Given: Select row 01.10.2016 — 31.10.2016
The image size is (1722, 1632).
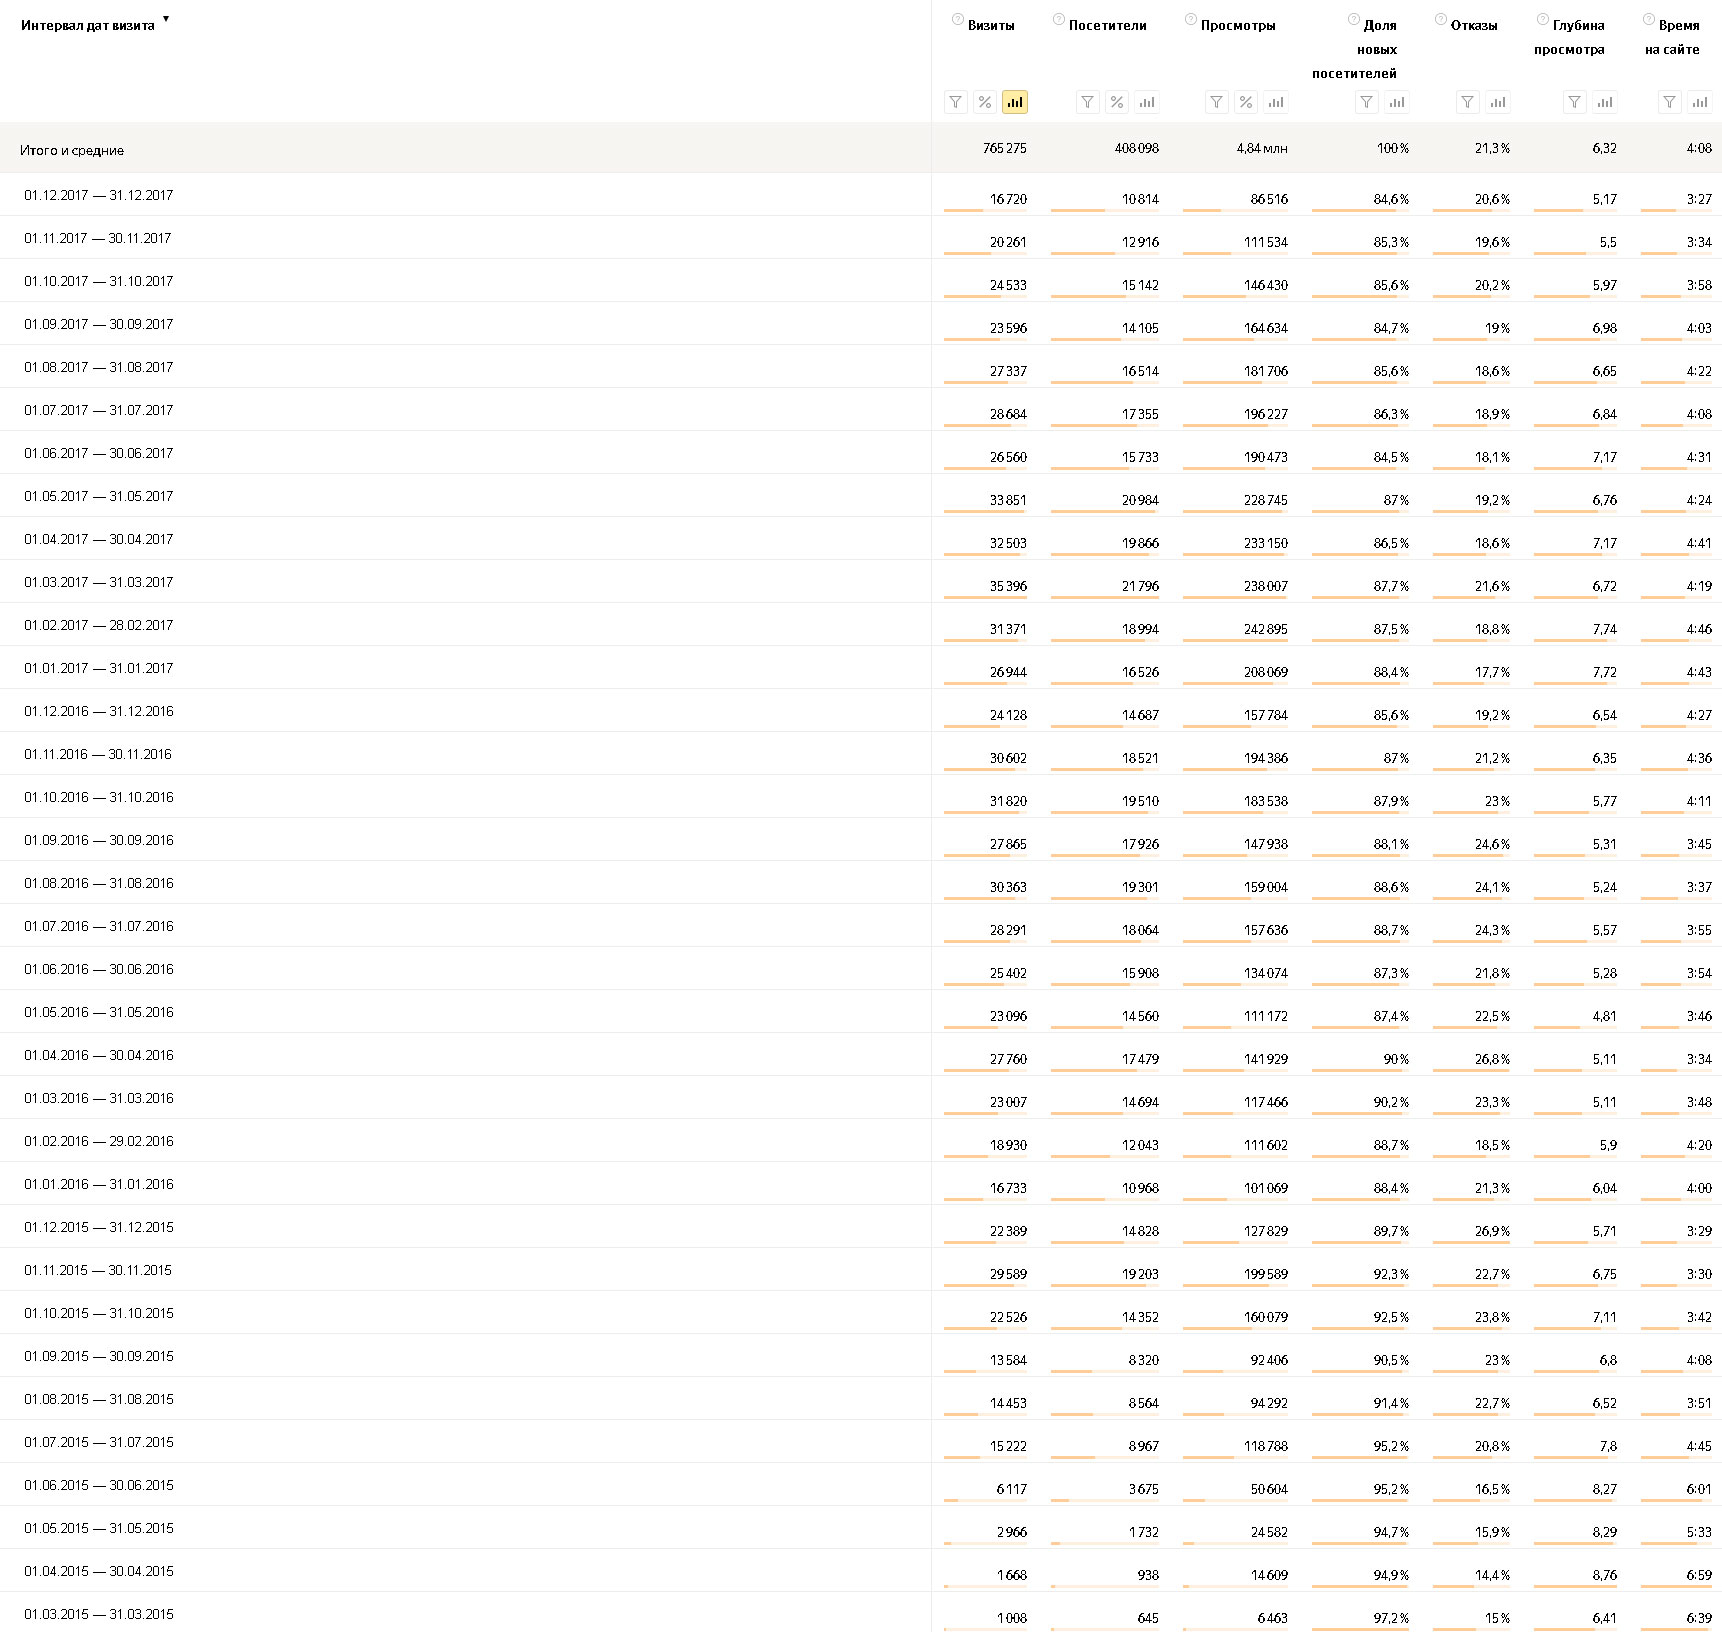Looking at the screenshot, I should pos(99,797).
